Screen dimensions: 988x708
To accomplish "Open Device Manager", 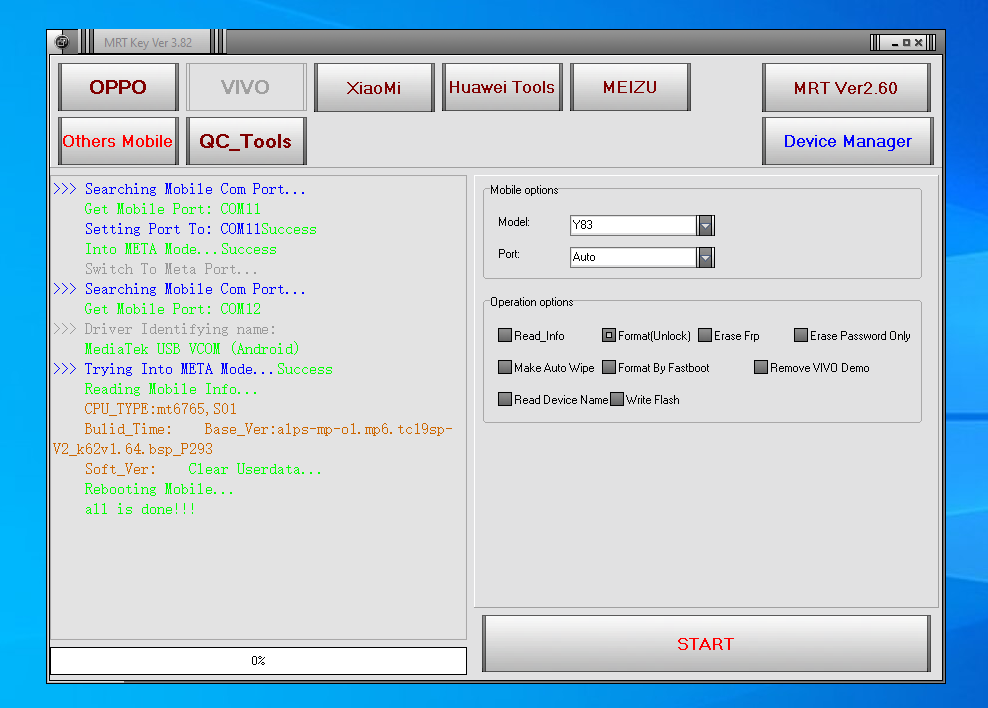I will point(847,141).
